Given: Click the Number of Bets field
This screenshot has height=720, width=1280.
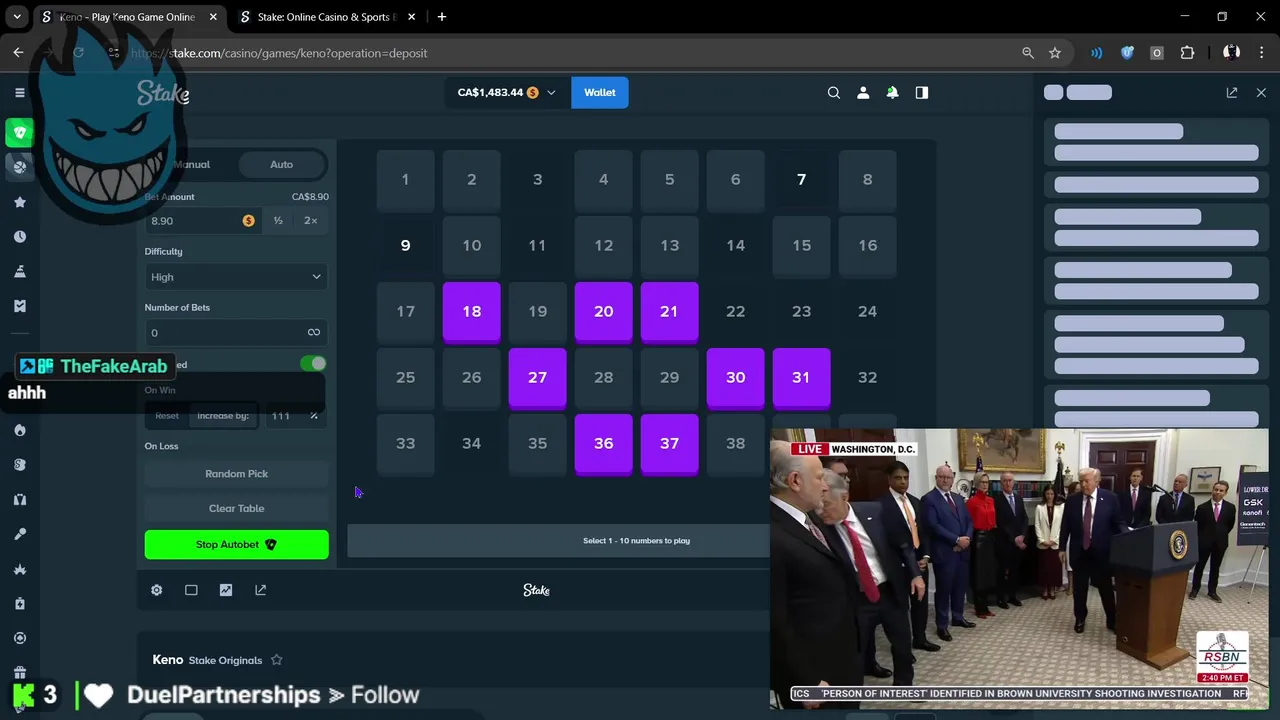Looking at the screenshot, I should (236, 333).
